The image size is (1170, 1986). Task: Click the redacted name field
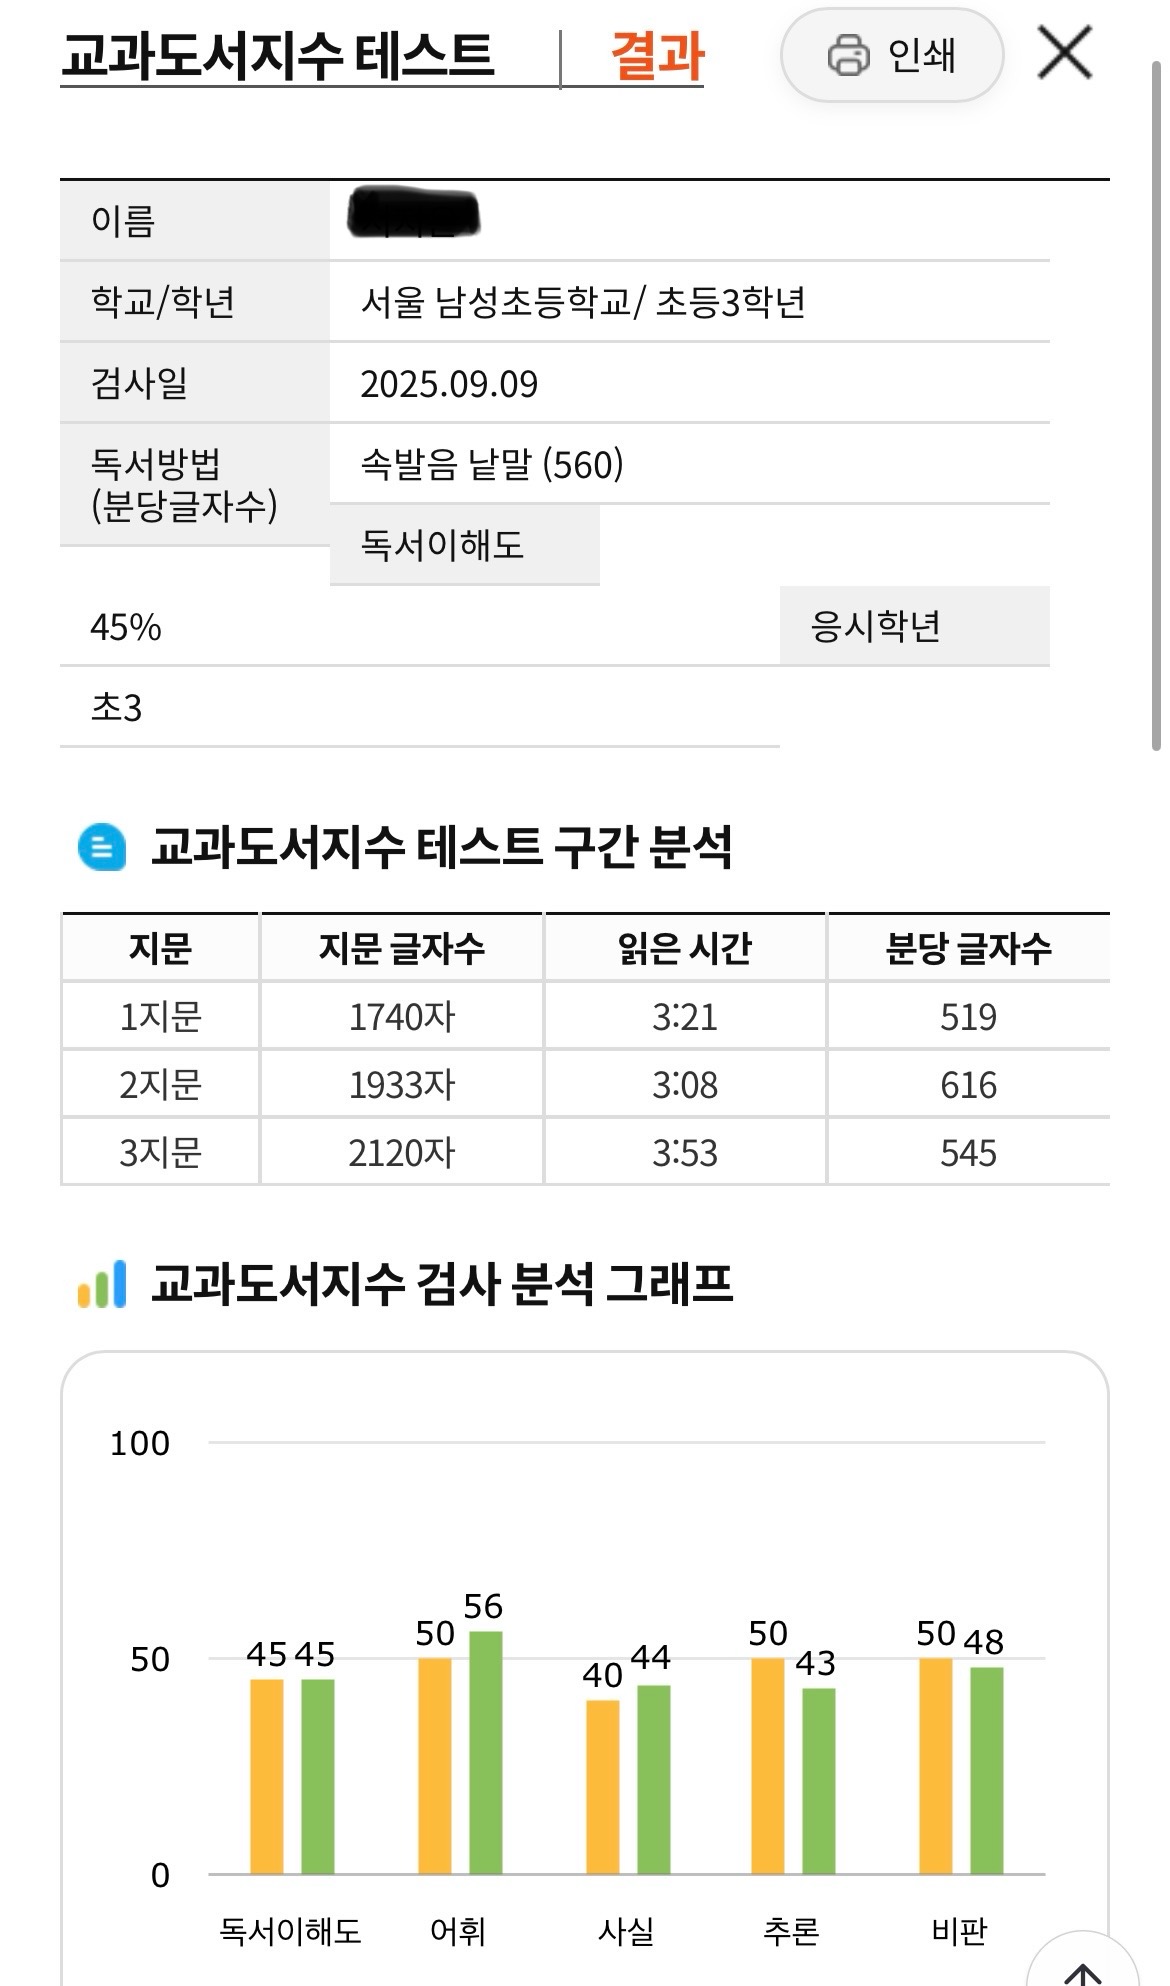coord(415,218)
